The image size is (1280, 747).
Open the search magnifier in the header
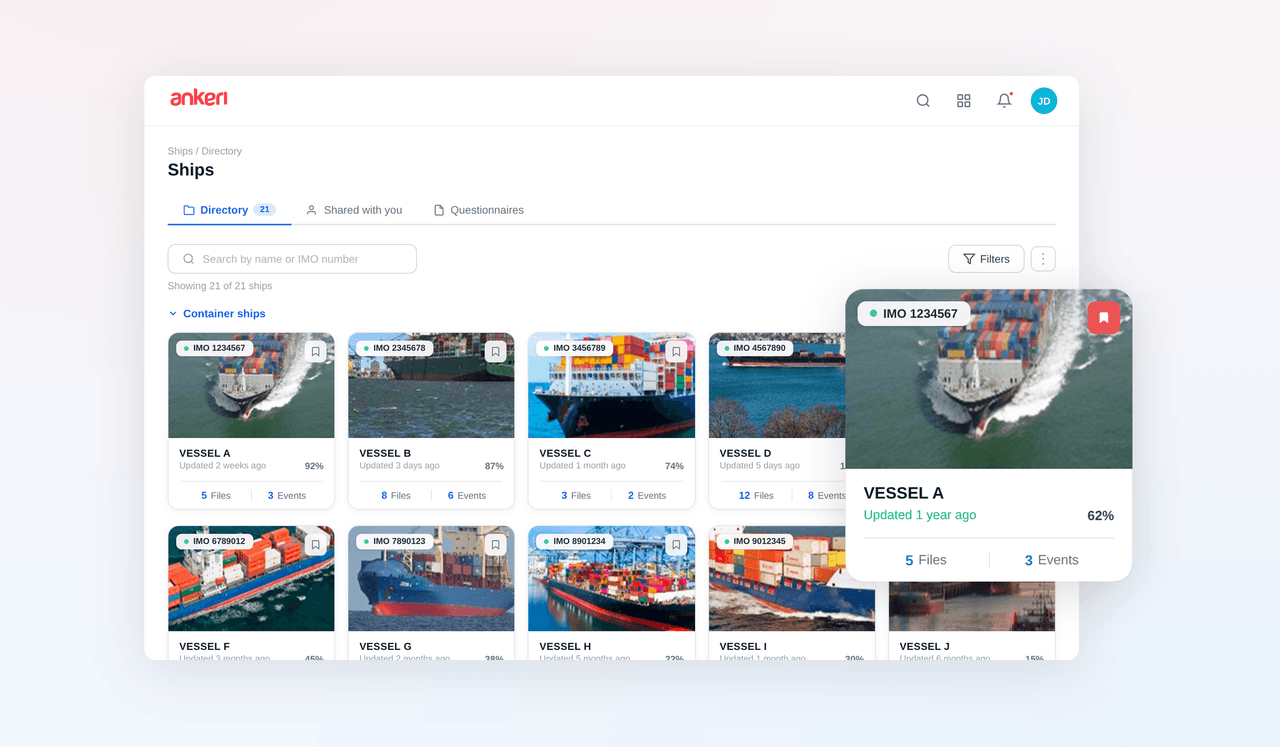(x=922, y=100)
